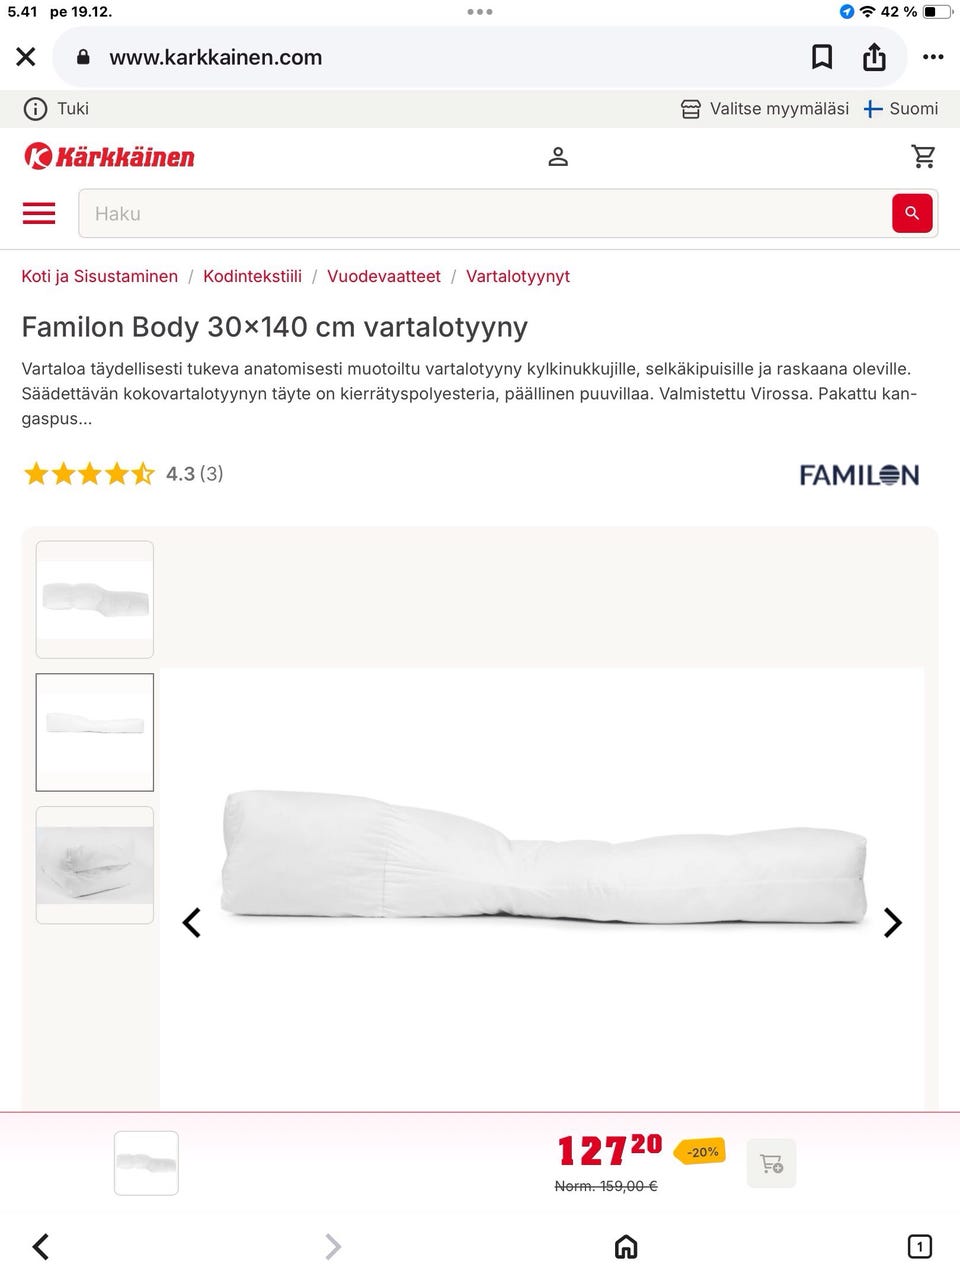Click the Kärkkäinen logo
The height and width of the screenshot is (1280, 960).
tap(109, 156)
